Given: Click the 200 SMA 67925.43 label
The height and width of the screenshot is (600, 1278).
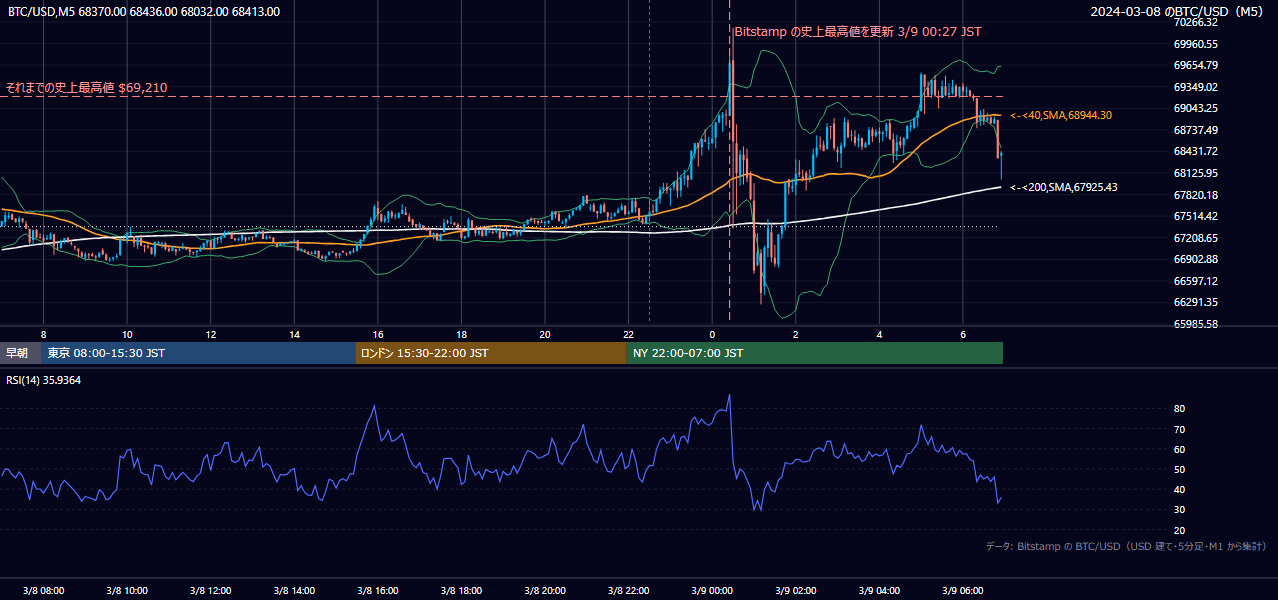Looking at the screenshot, I should tap(1064, 188).
